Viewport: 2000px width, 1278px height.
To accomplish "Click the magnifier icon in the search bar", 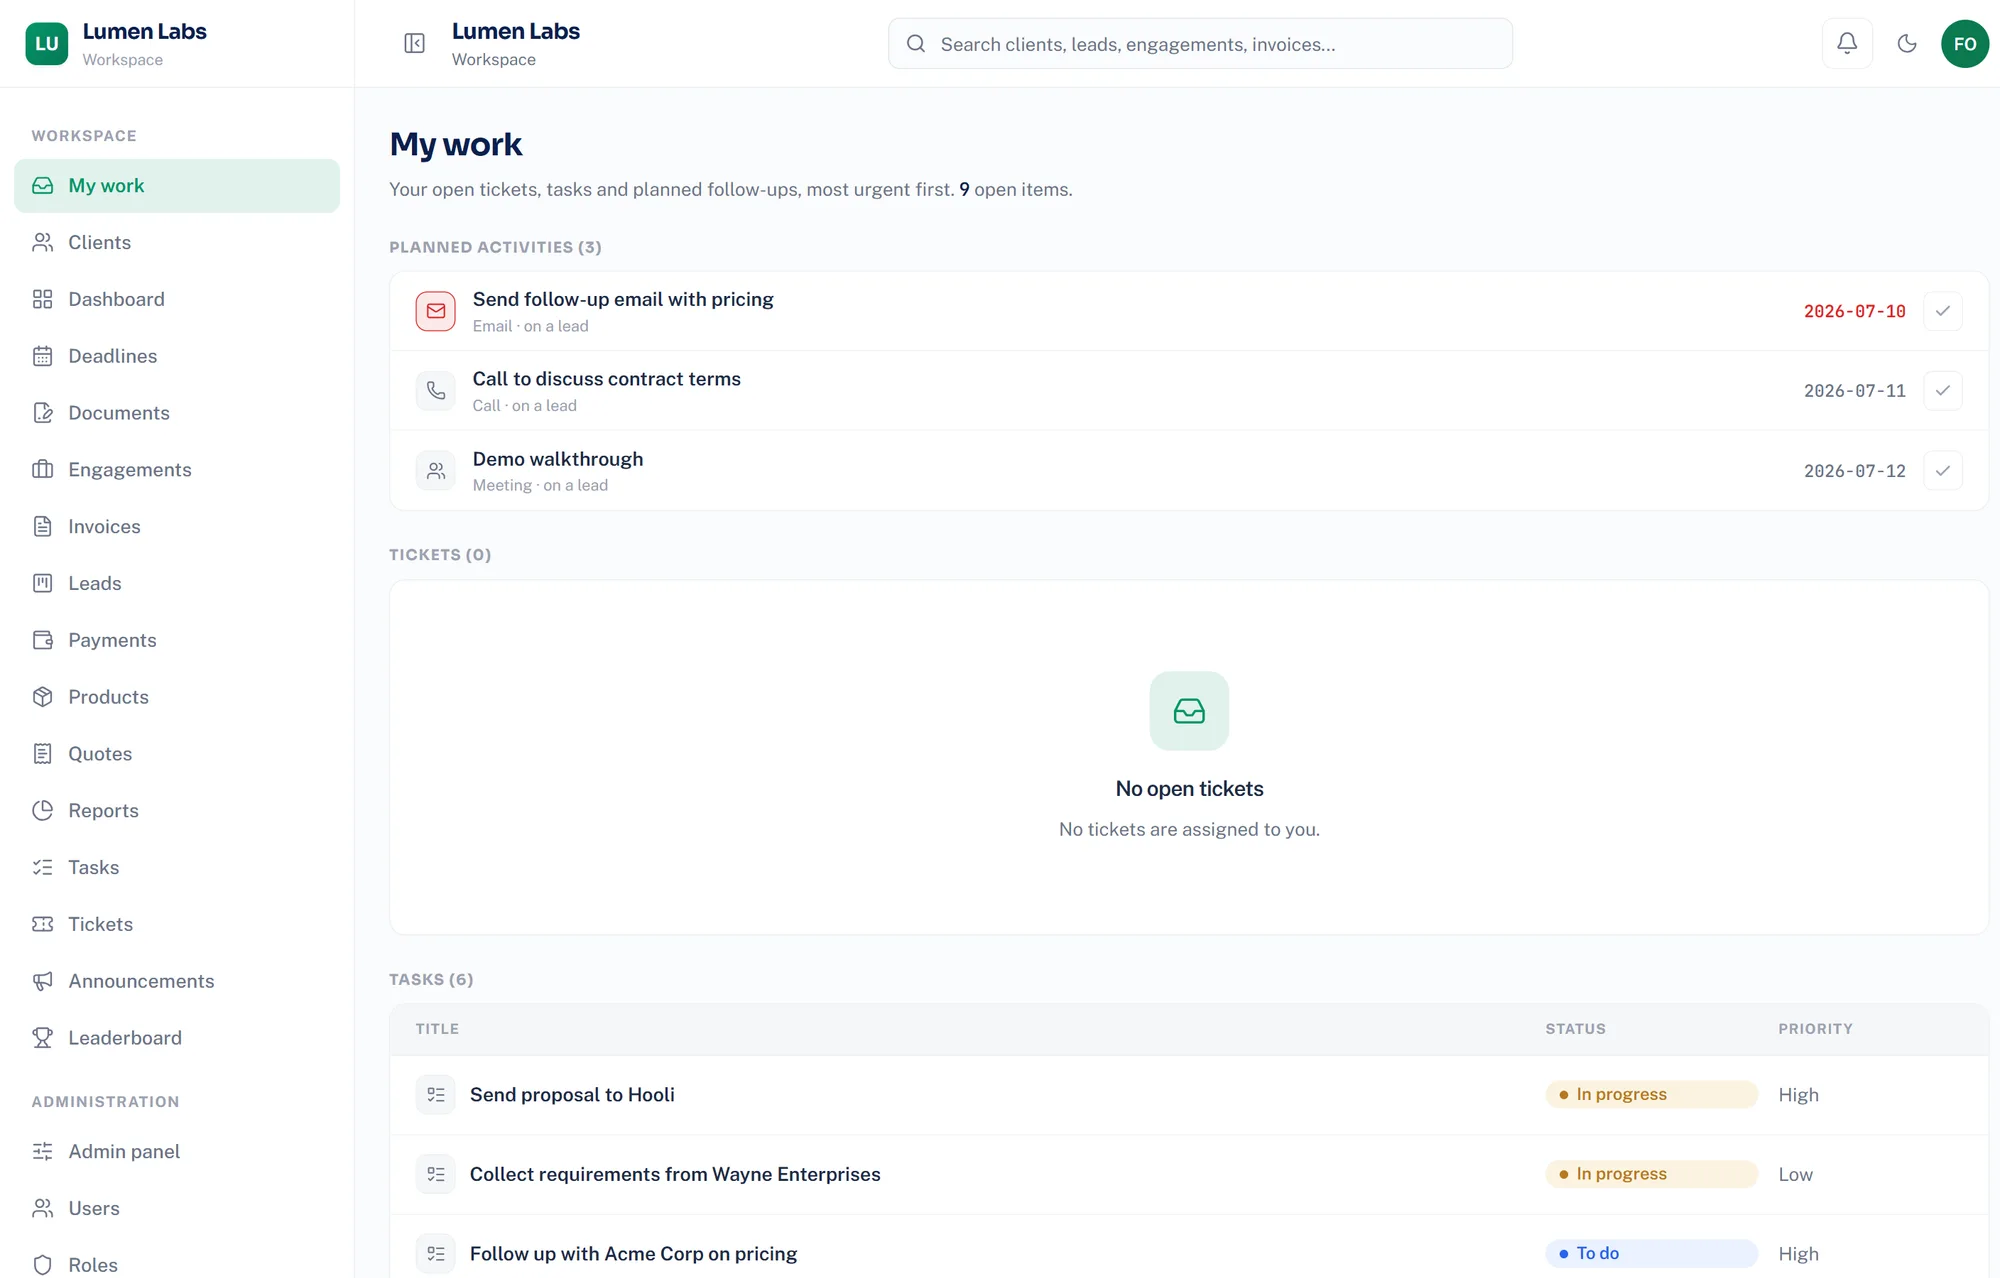I will [x=915, y=43].
